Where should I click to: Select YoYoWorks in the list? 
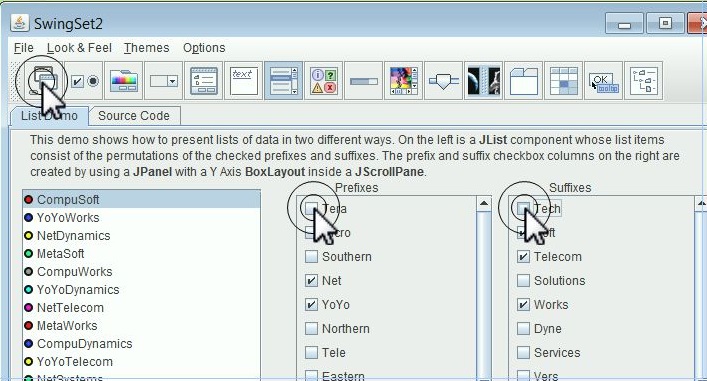[x=142, y=217]
